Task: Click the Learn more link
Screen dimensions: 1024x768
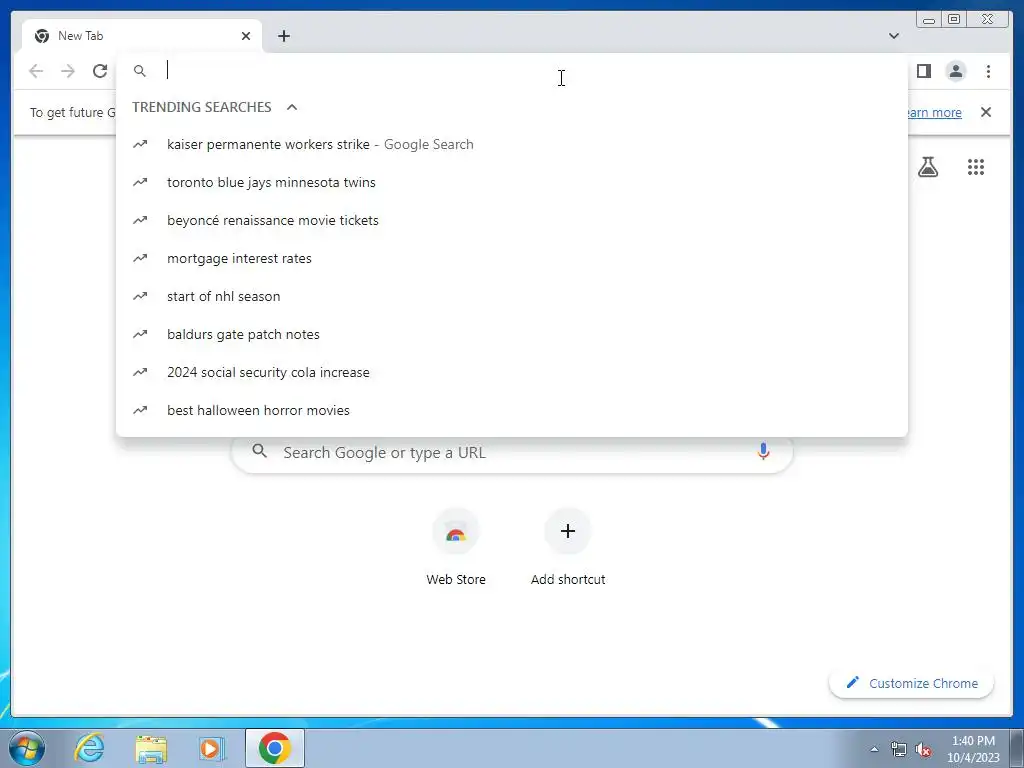Action: 934,112
